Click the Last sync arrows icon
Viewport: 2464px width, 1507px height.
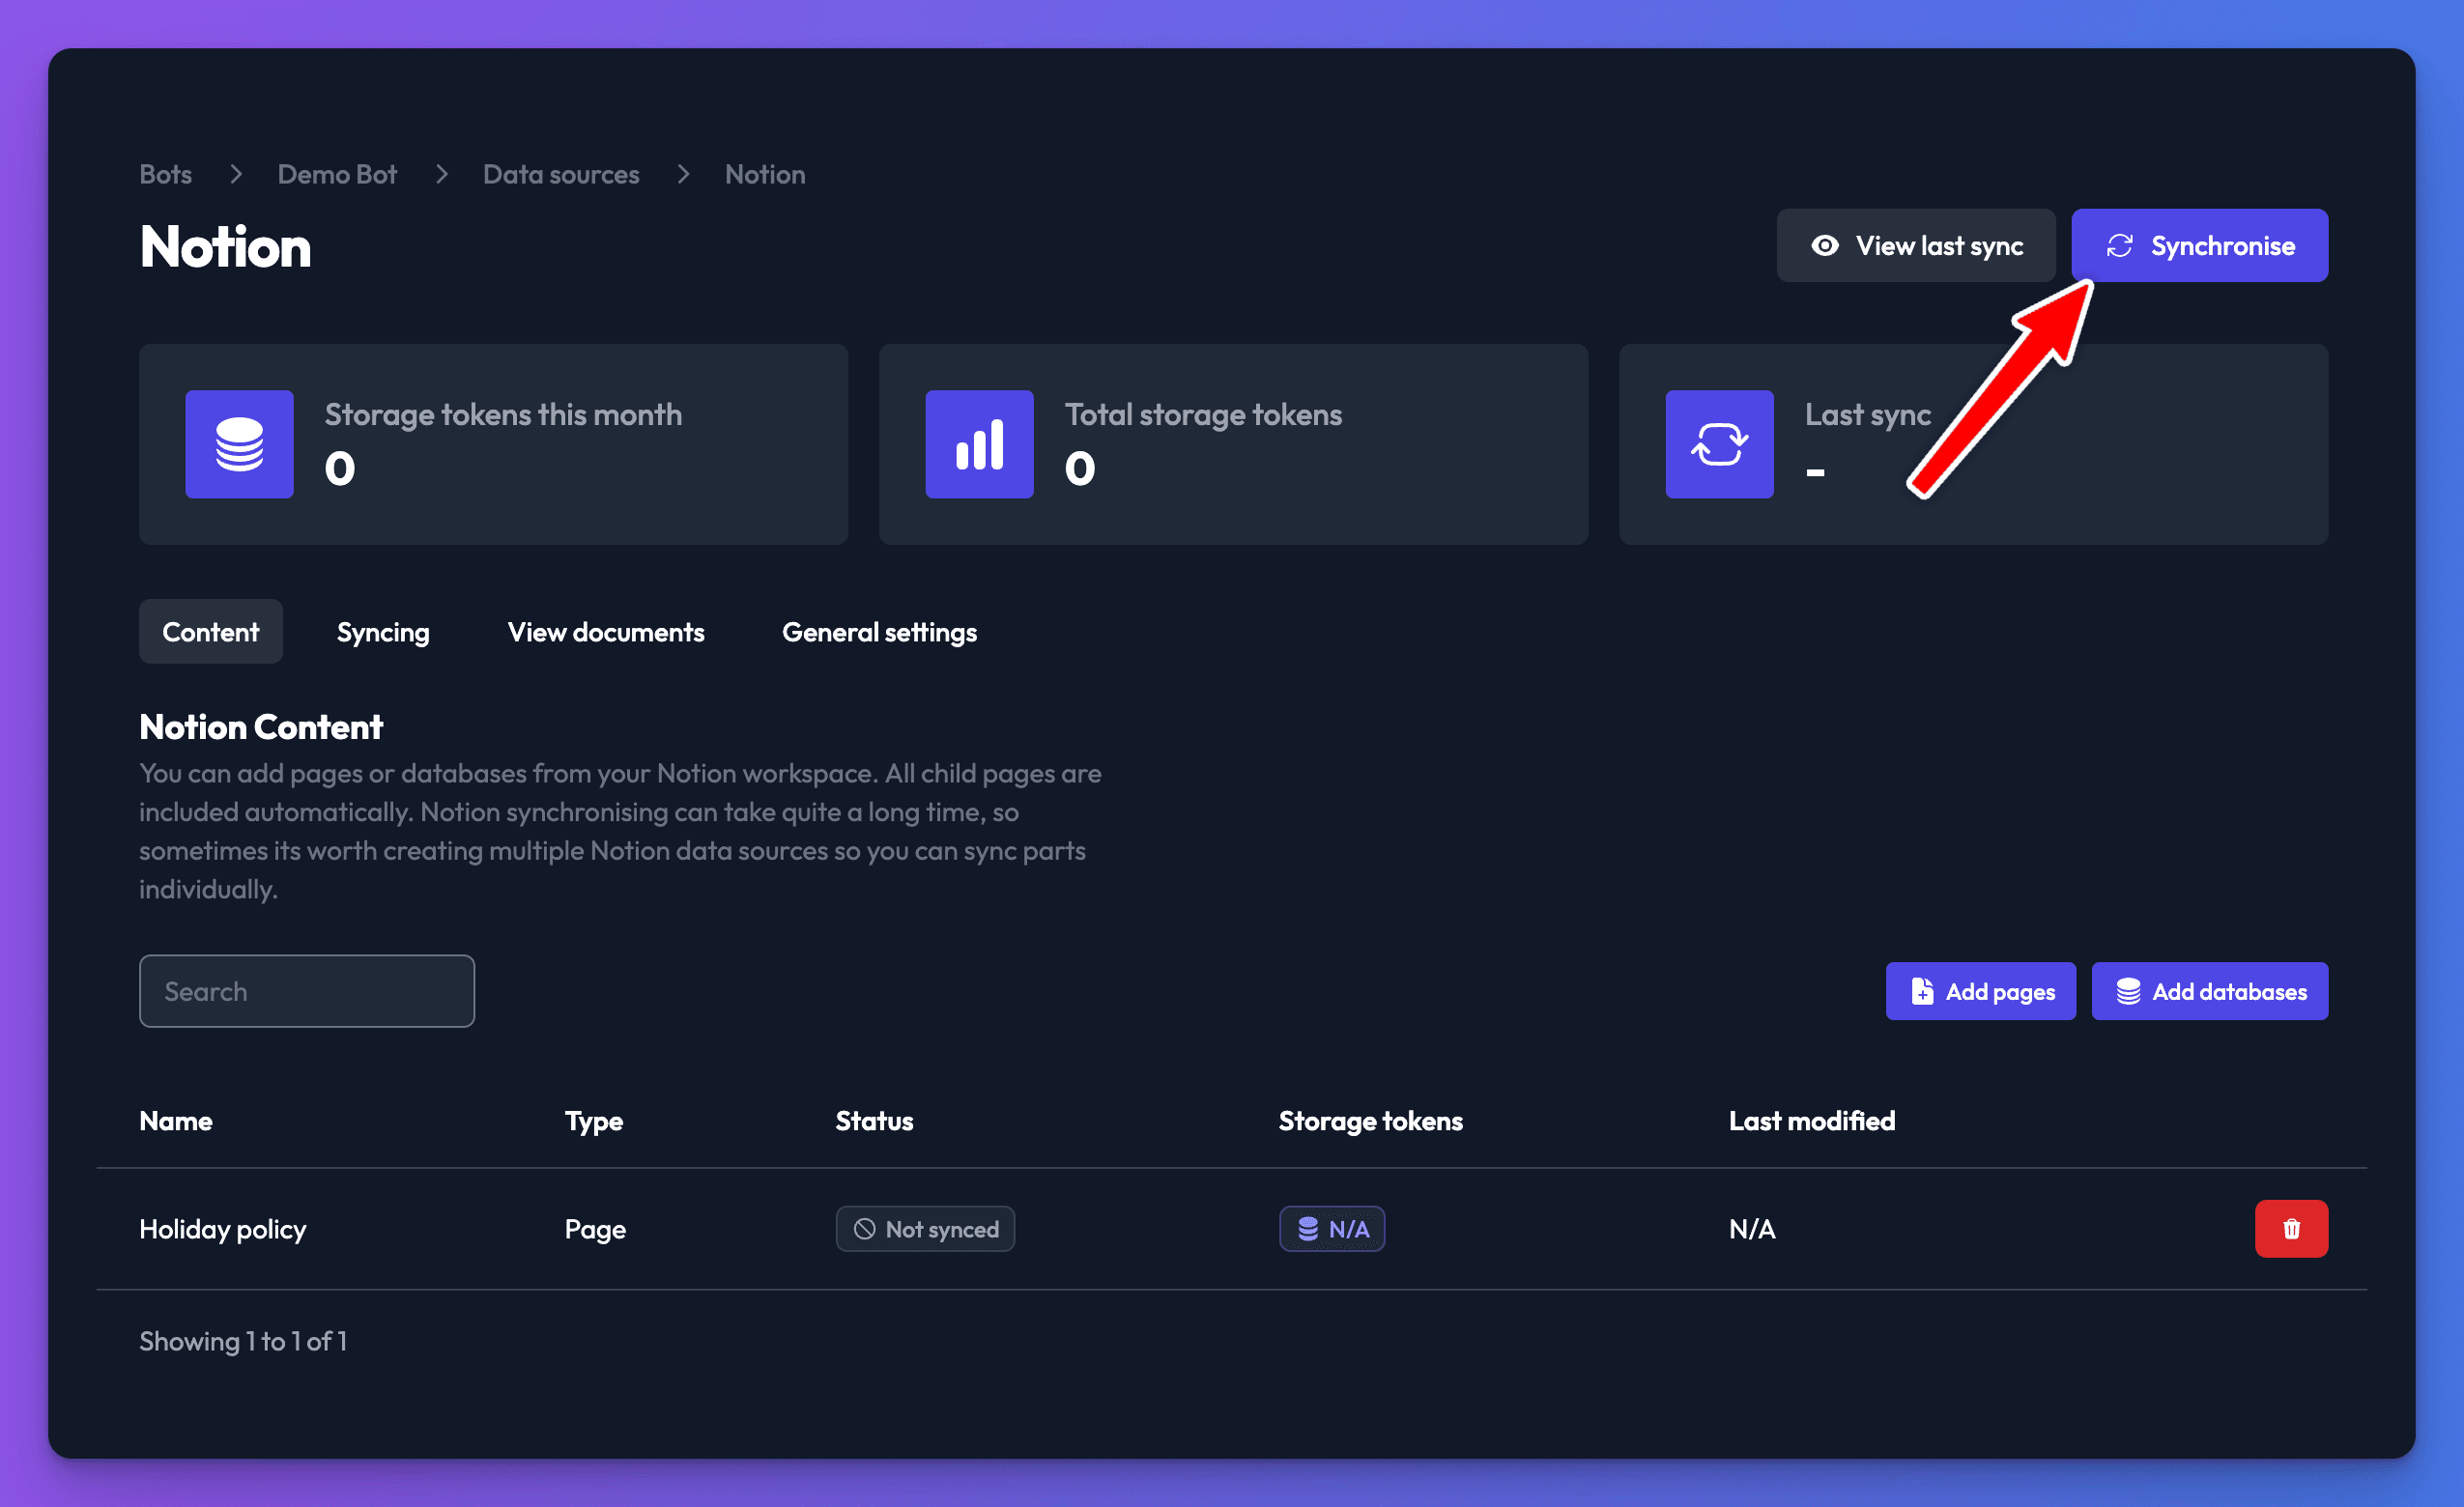[1719, 444]
